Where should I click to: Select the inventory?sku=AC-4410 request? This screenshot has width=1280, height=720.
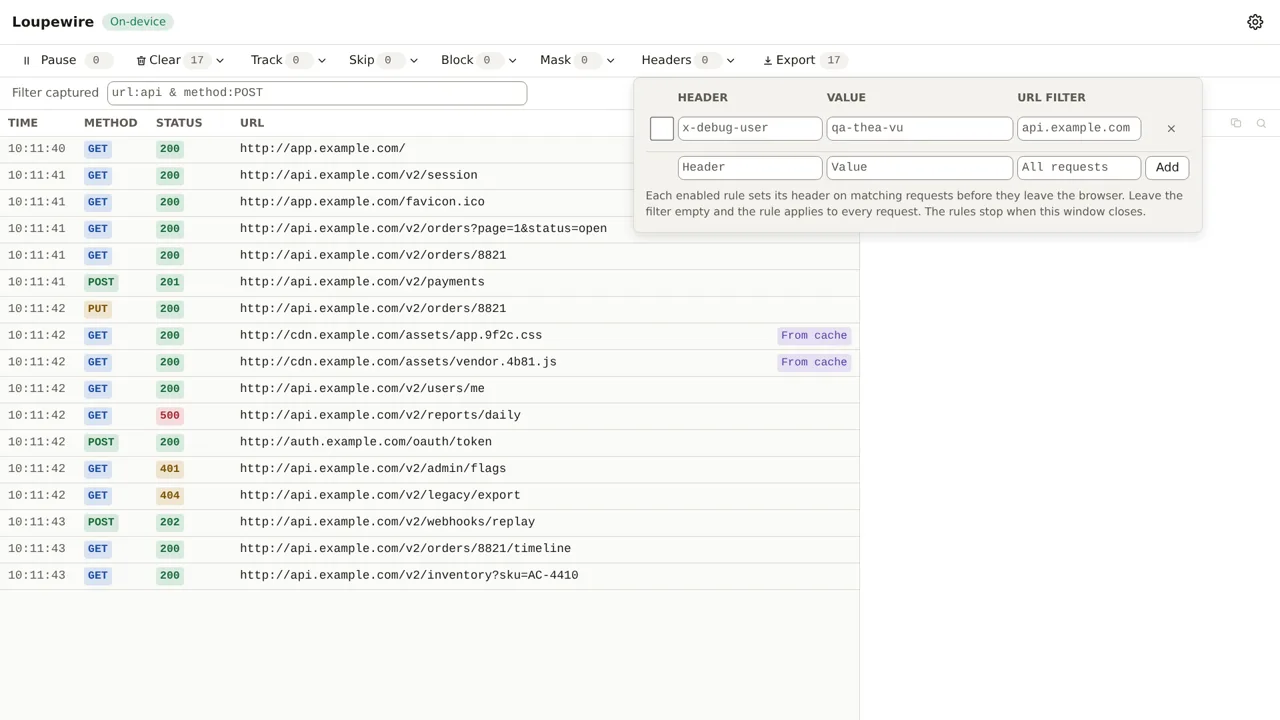coord(429,575)
